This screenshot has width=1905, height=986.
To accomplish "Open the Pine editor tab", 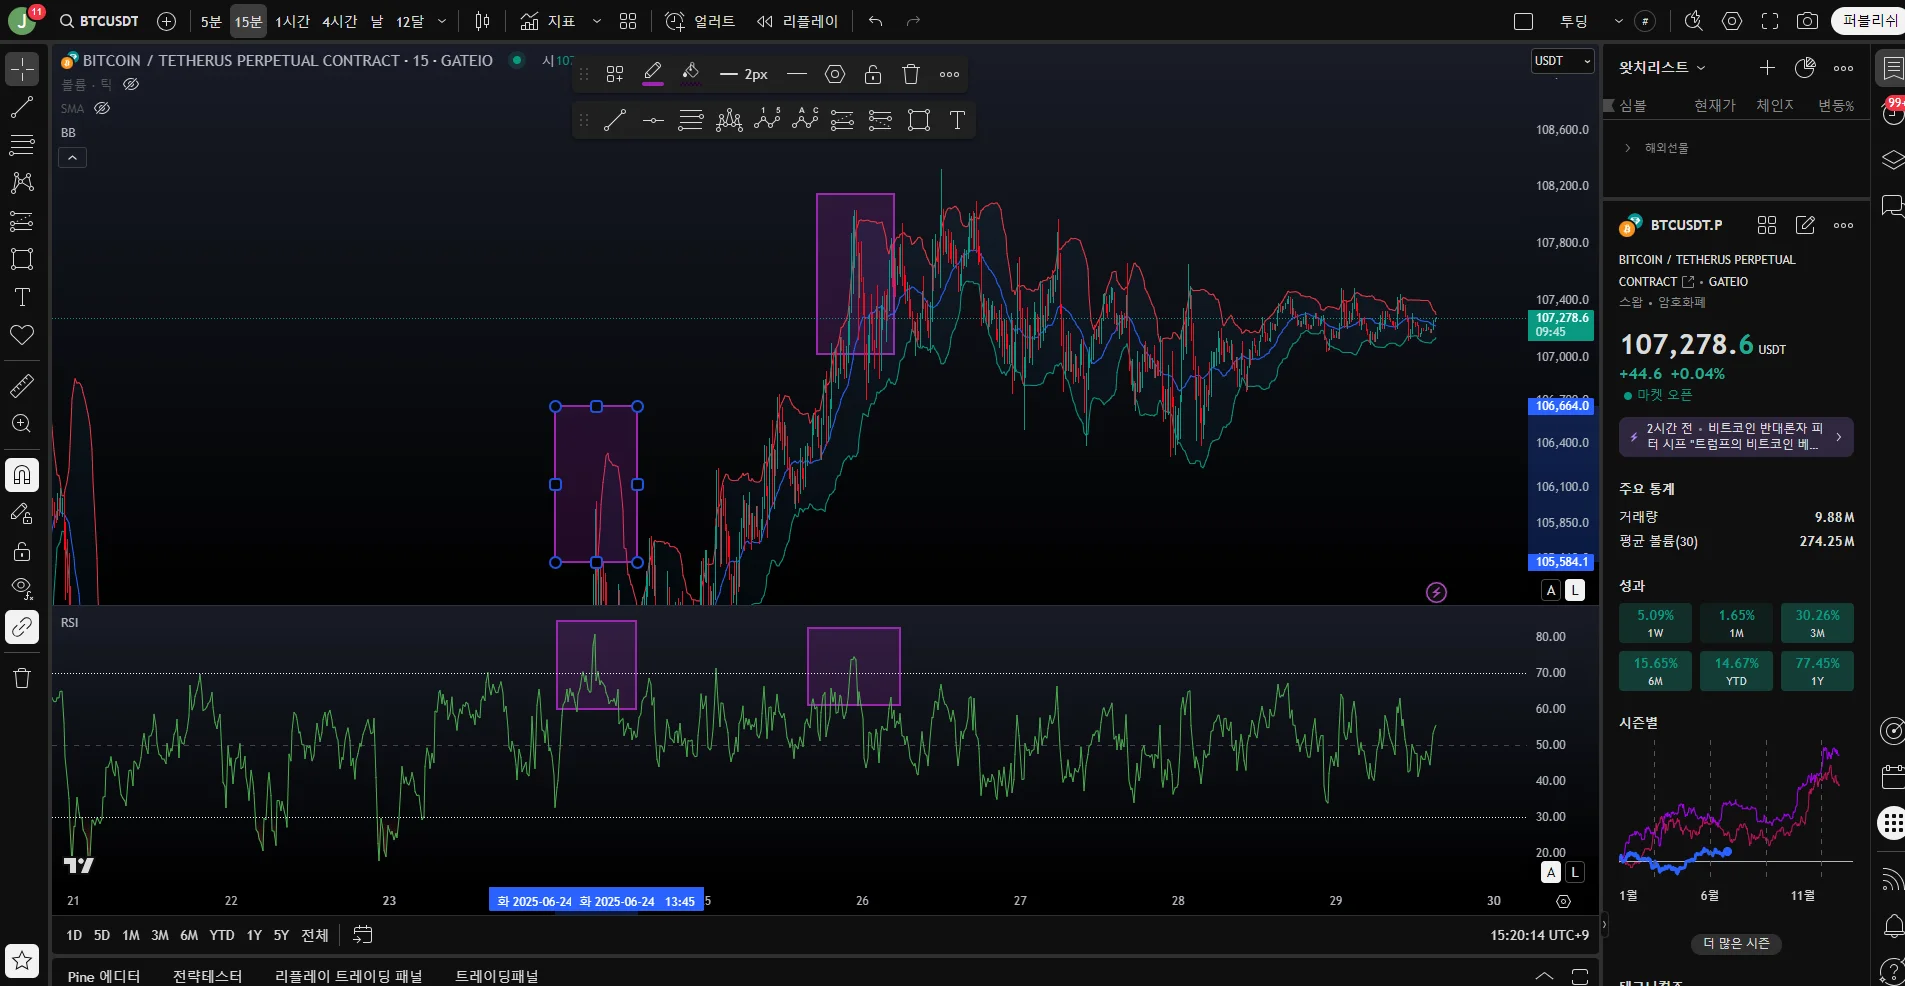I will (x=103, y=976).
